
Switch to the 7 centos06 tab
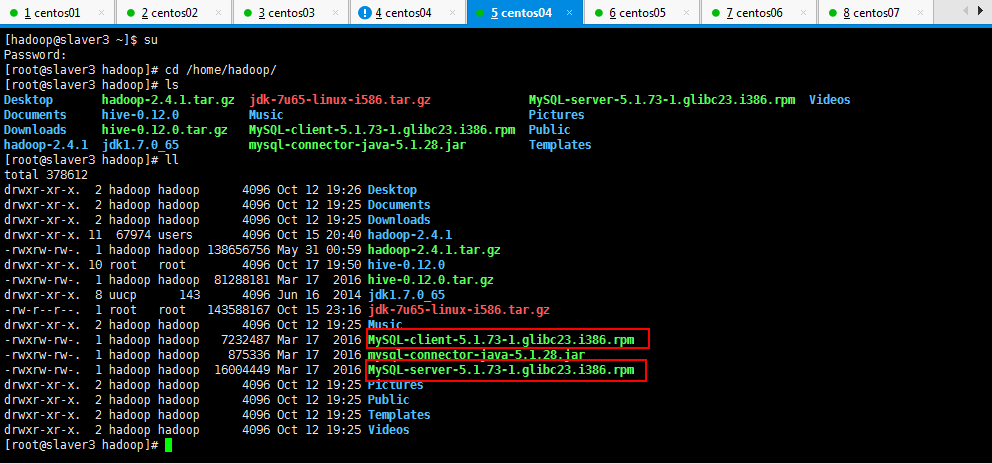(x=758, y=13)
